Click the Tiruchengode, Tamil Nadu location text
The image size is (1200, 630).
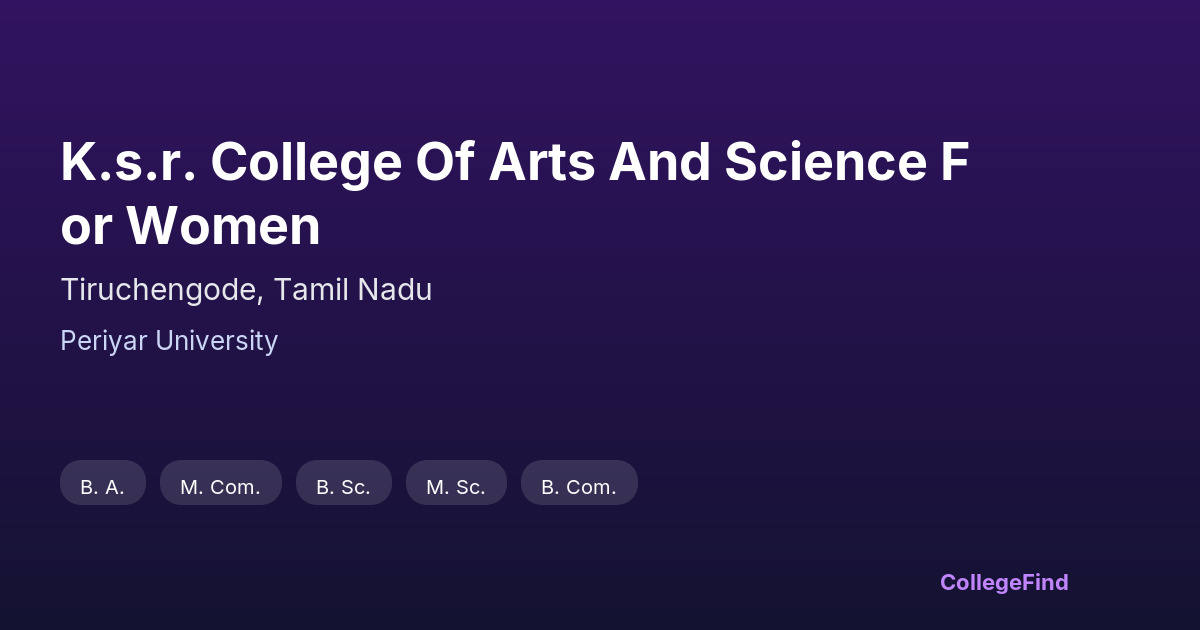pos(246,290)
